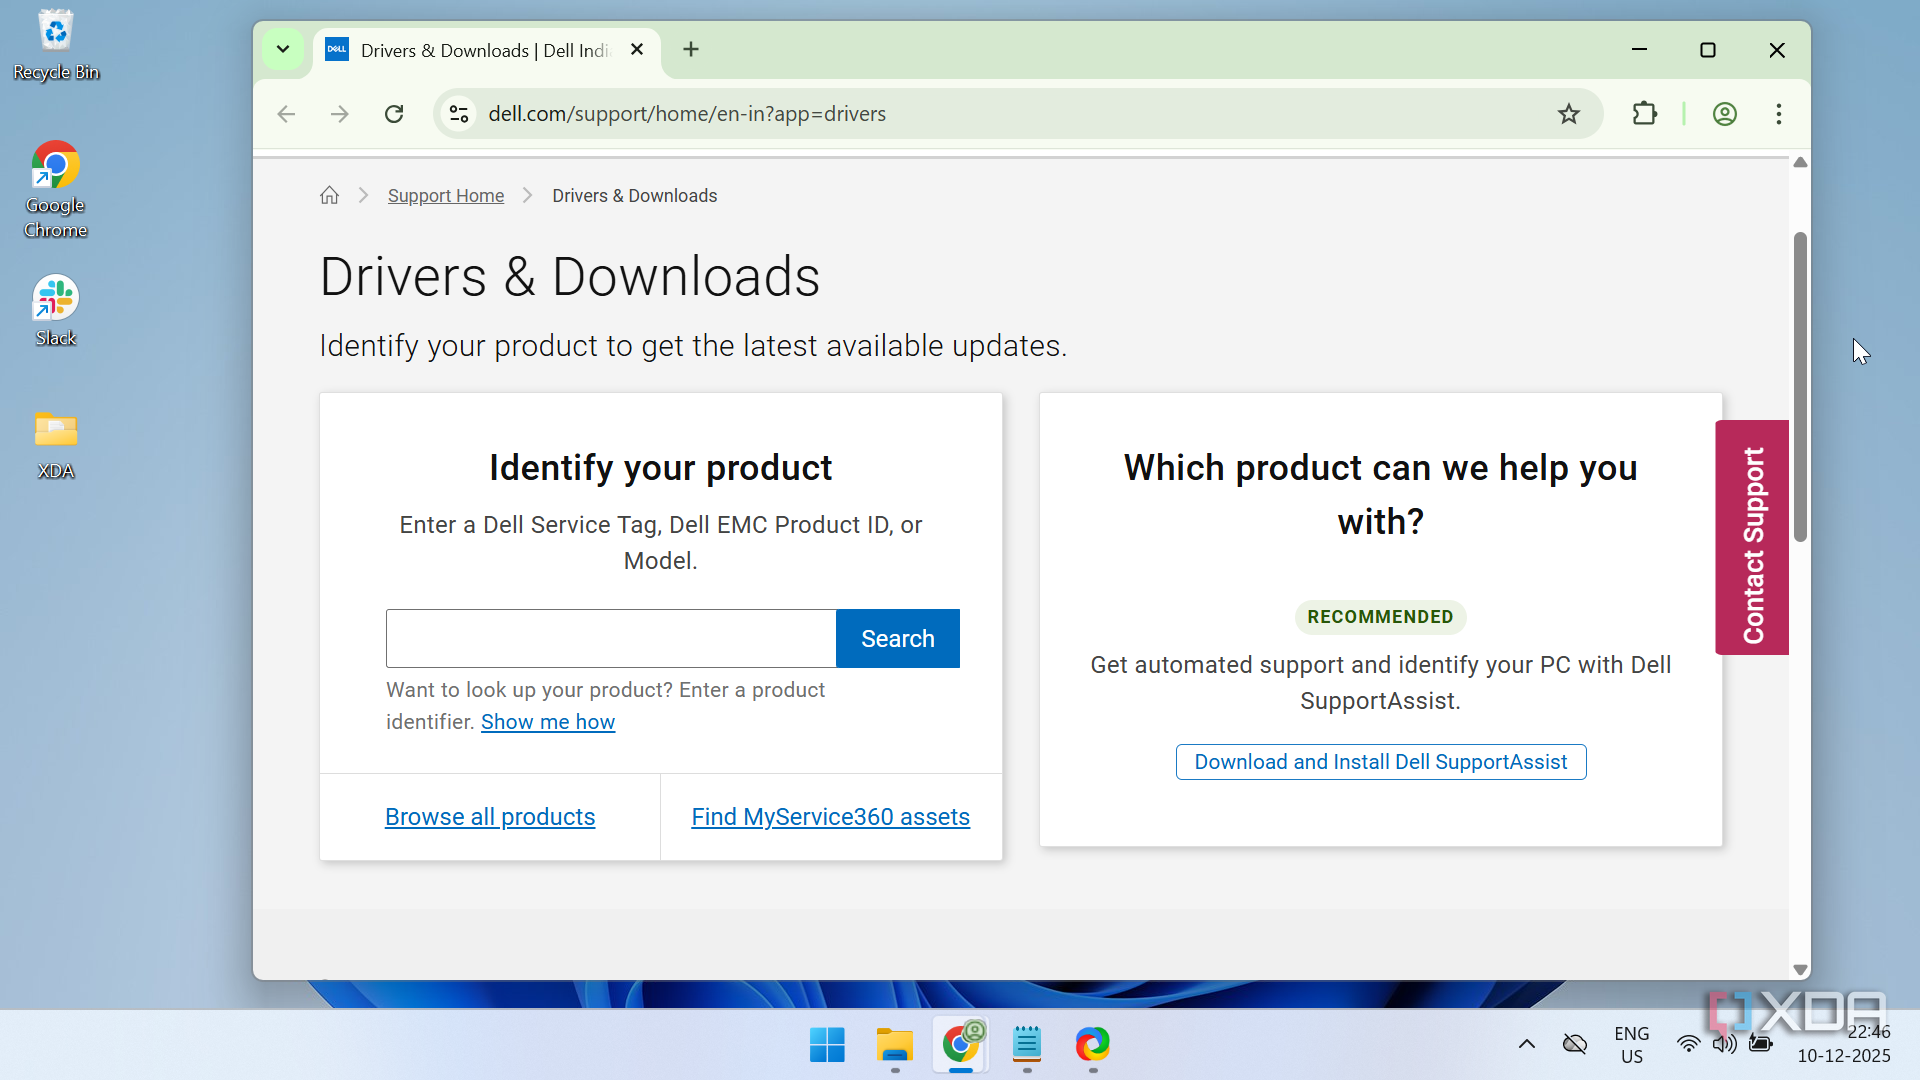Bookmark this page with the star icon
This screenshot has width=1920, height=1080.
pyautogui.click(x=1568, y=114)
